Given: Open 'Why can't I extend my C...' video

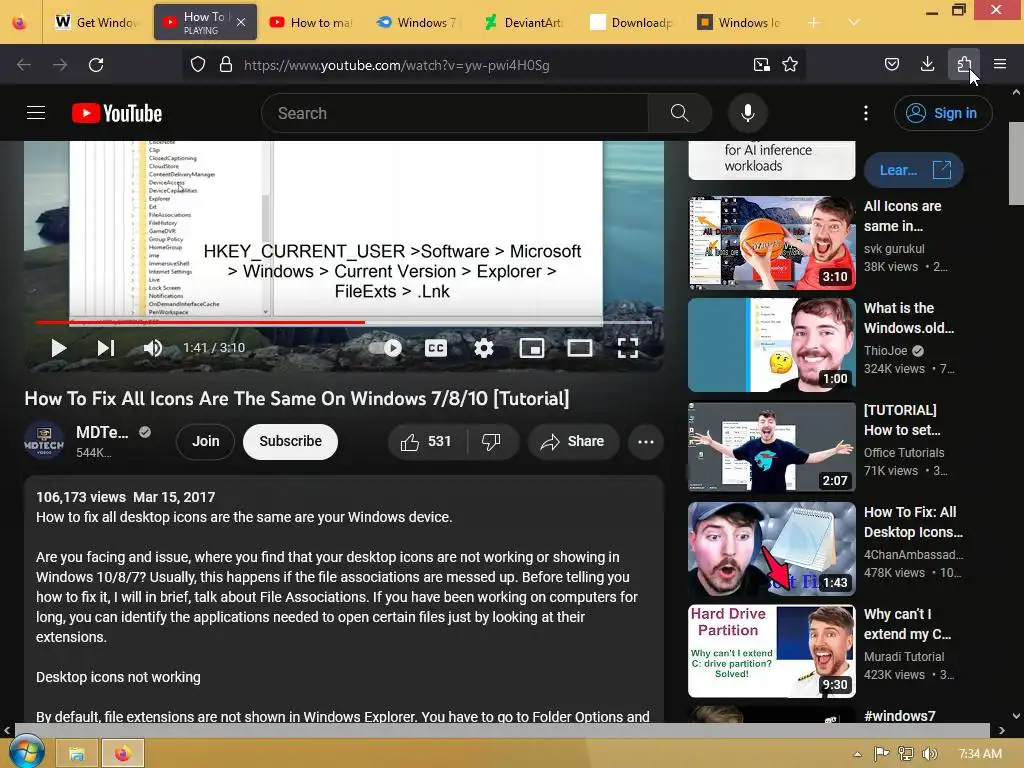Looking at the screenshot, I should pyautogui.click(x=908, y=624).
